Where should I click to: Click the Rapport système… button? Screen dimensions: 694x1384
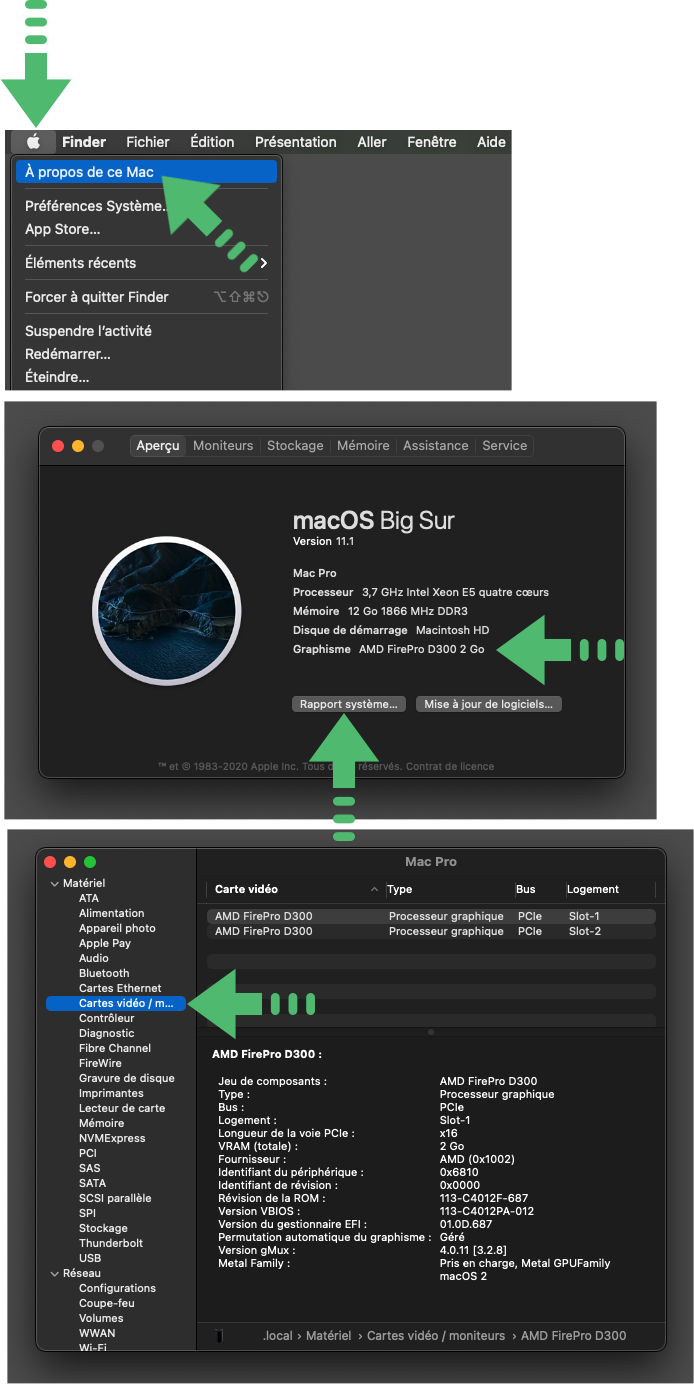pyautogui.click(x=349, y=704)
